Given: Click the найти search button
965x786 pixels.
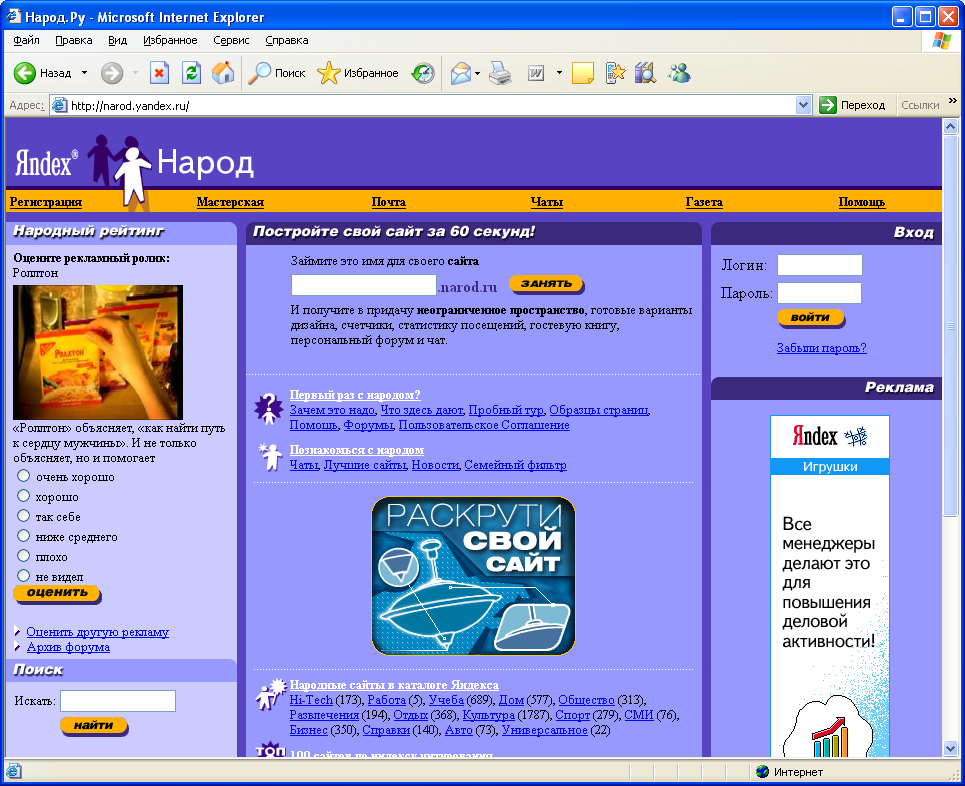Looking at the screenshot, I should point(94,726).
